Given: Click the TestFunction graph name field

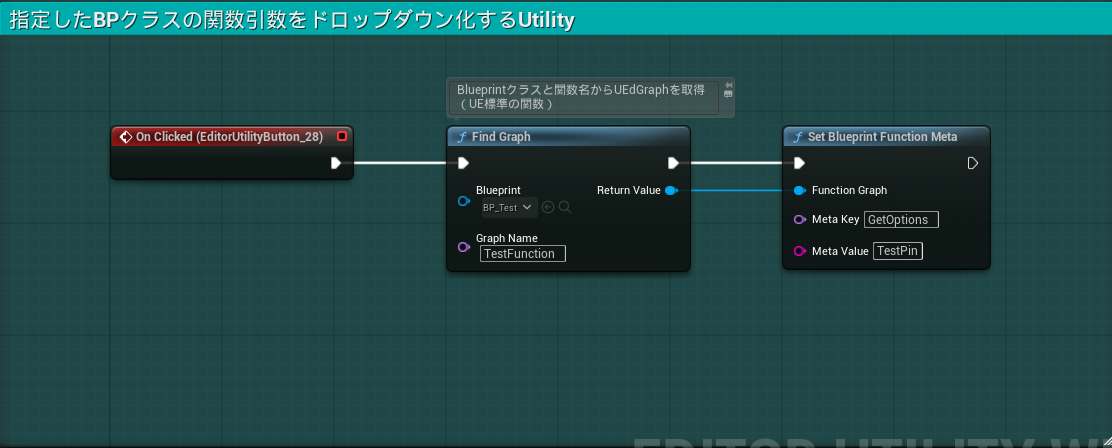Looking at the screenshot, I should [x=522, y=254].
